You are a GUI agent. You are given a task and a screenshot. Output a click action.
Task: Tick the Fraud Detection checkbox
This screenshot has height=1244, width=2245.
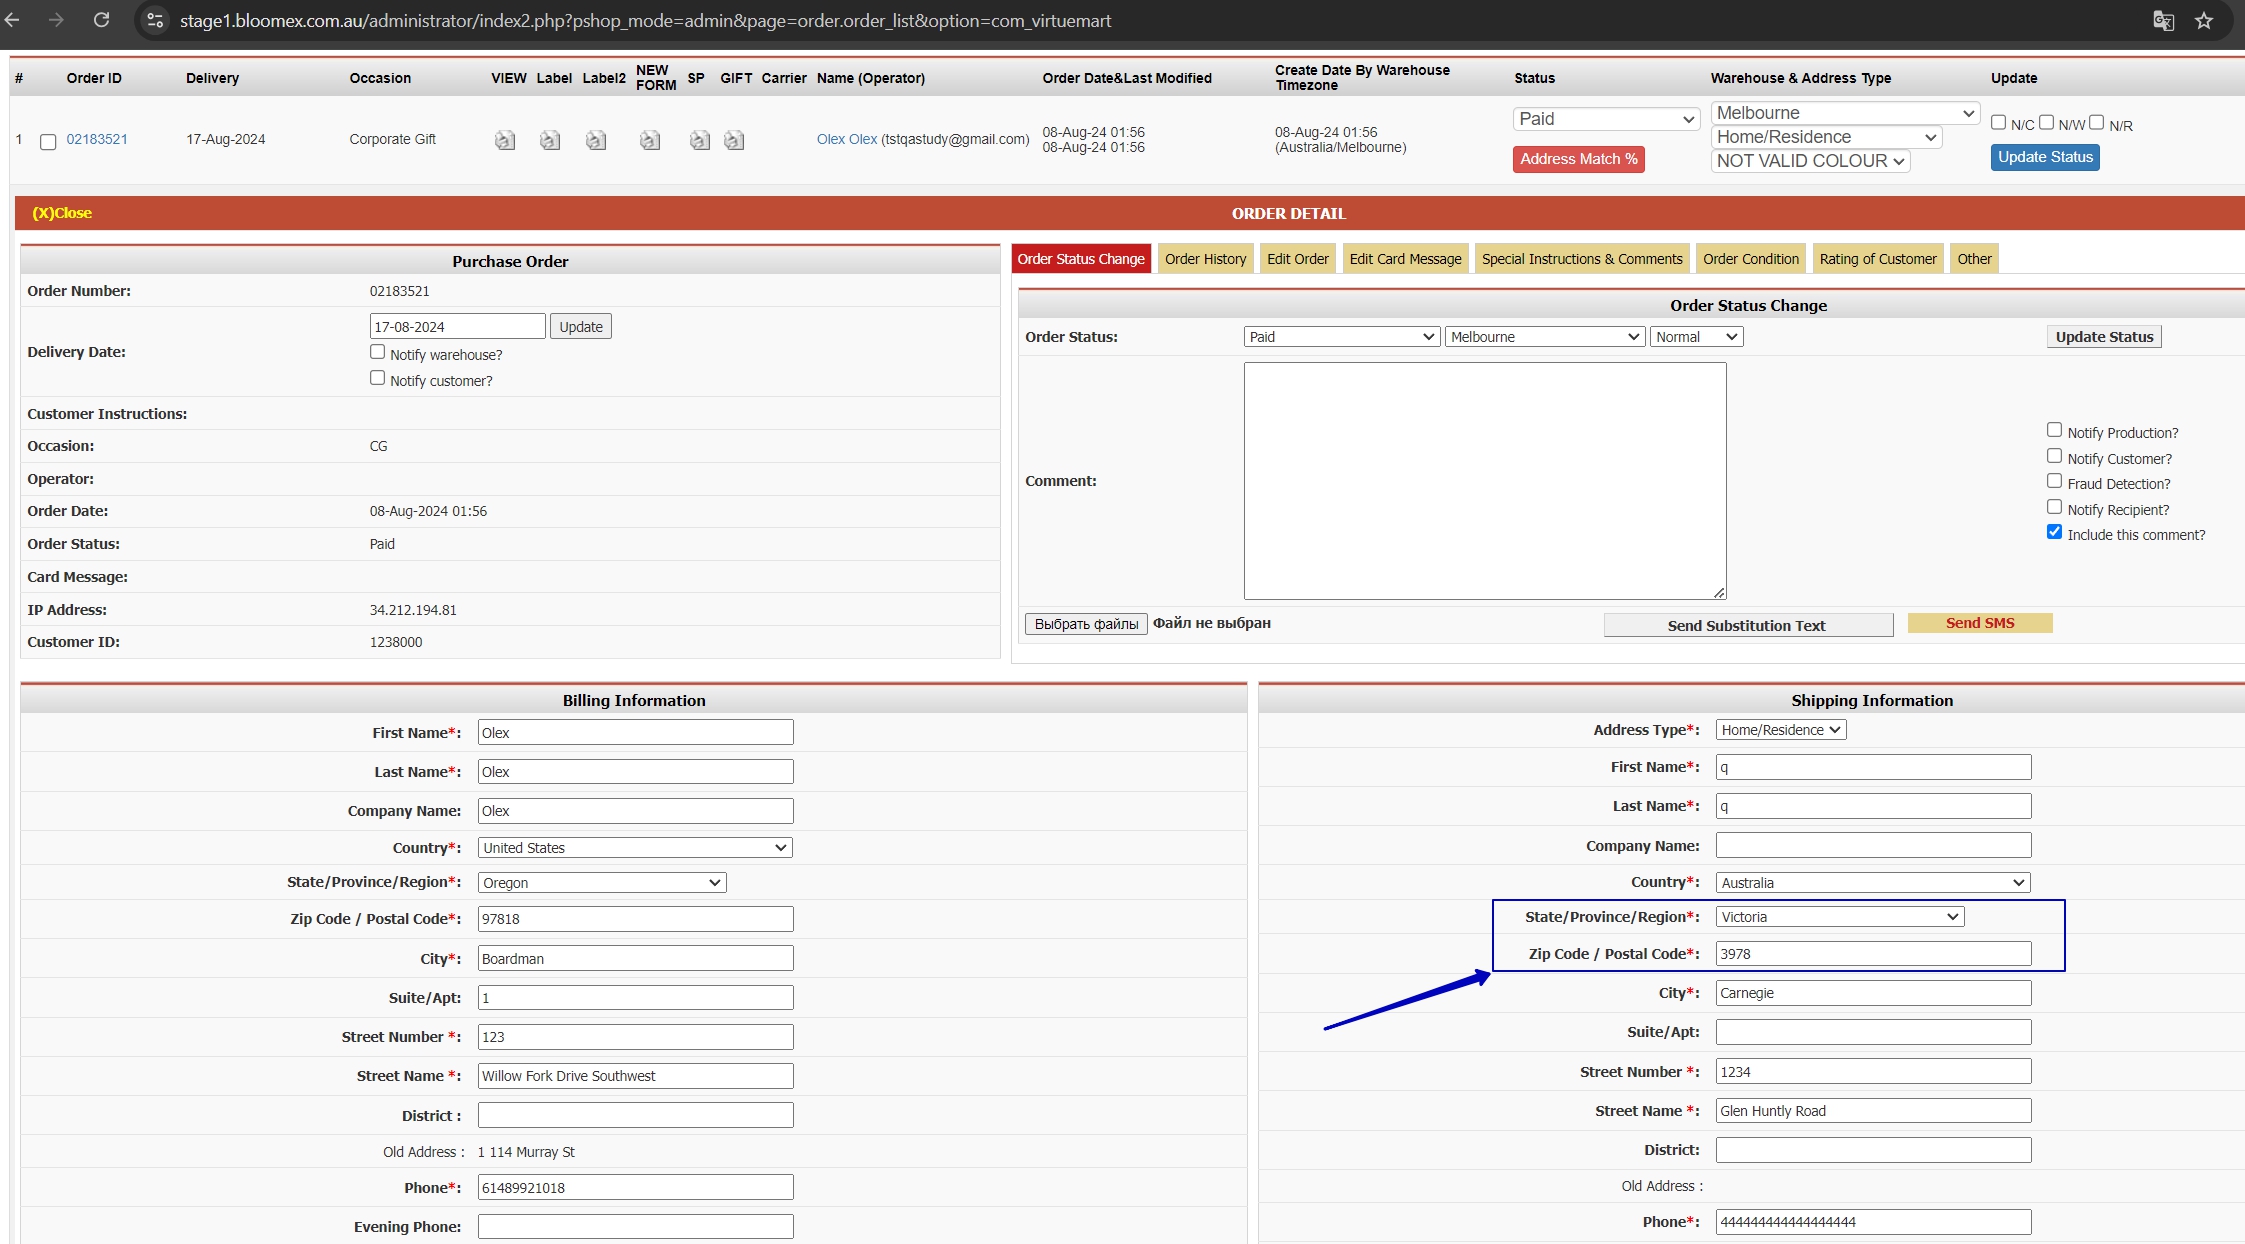coord(2054,481)
